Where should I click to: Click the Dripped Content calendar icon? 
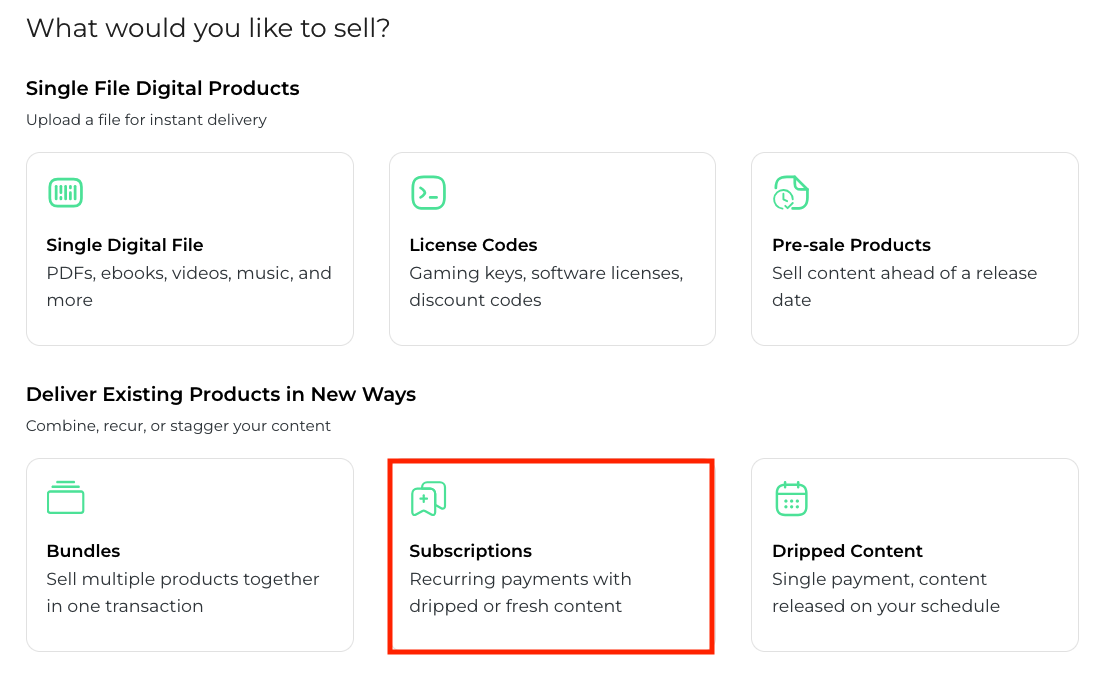(791, 498)
